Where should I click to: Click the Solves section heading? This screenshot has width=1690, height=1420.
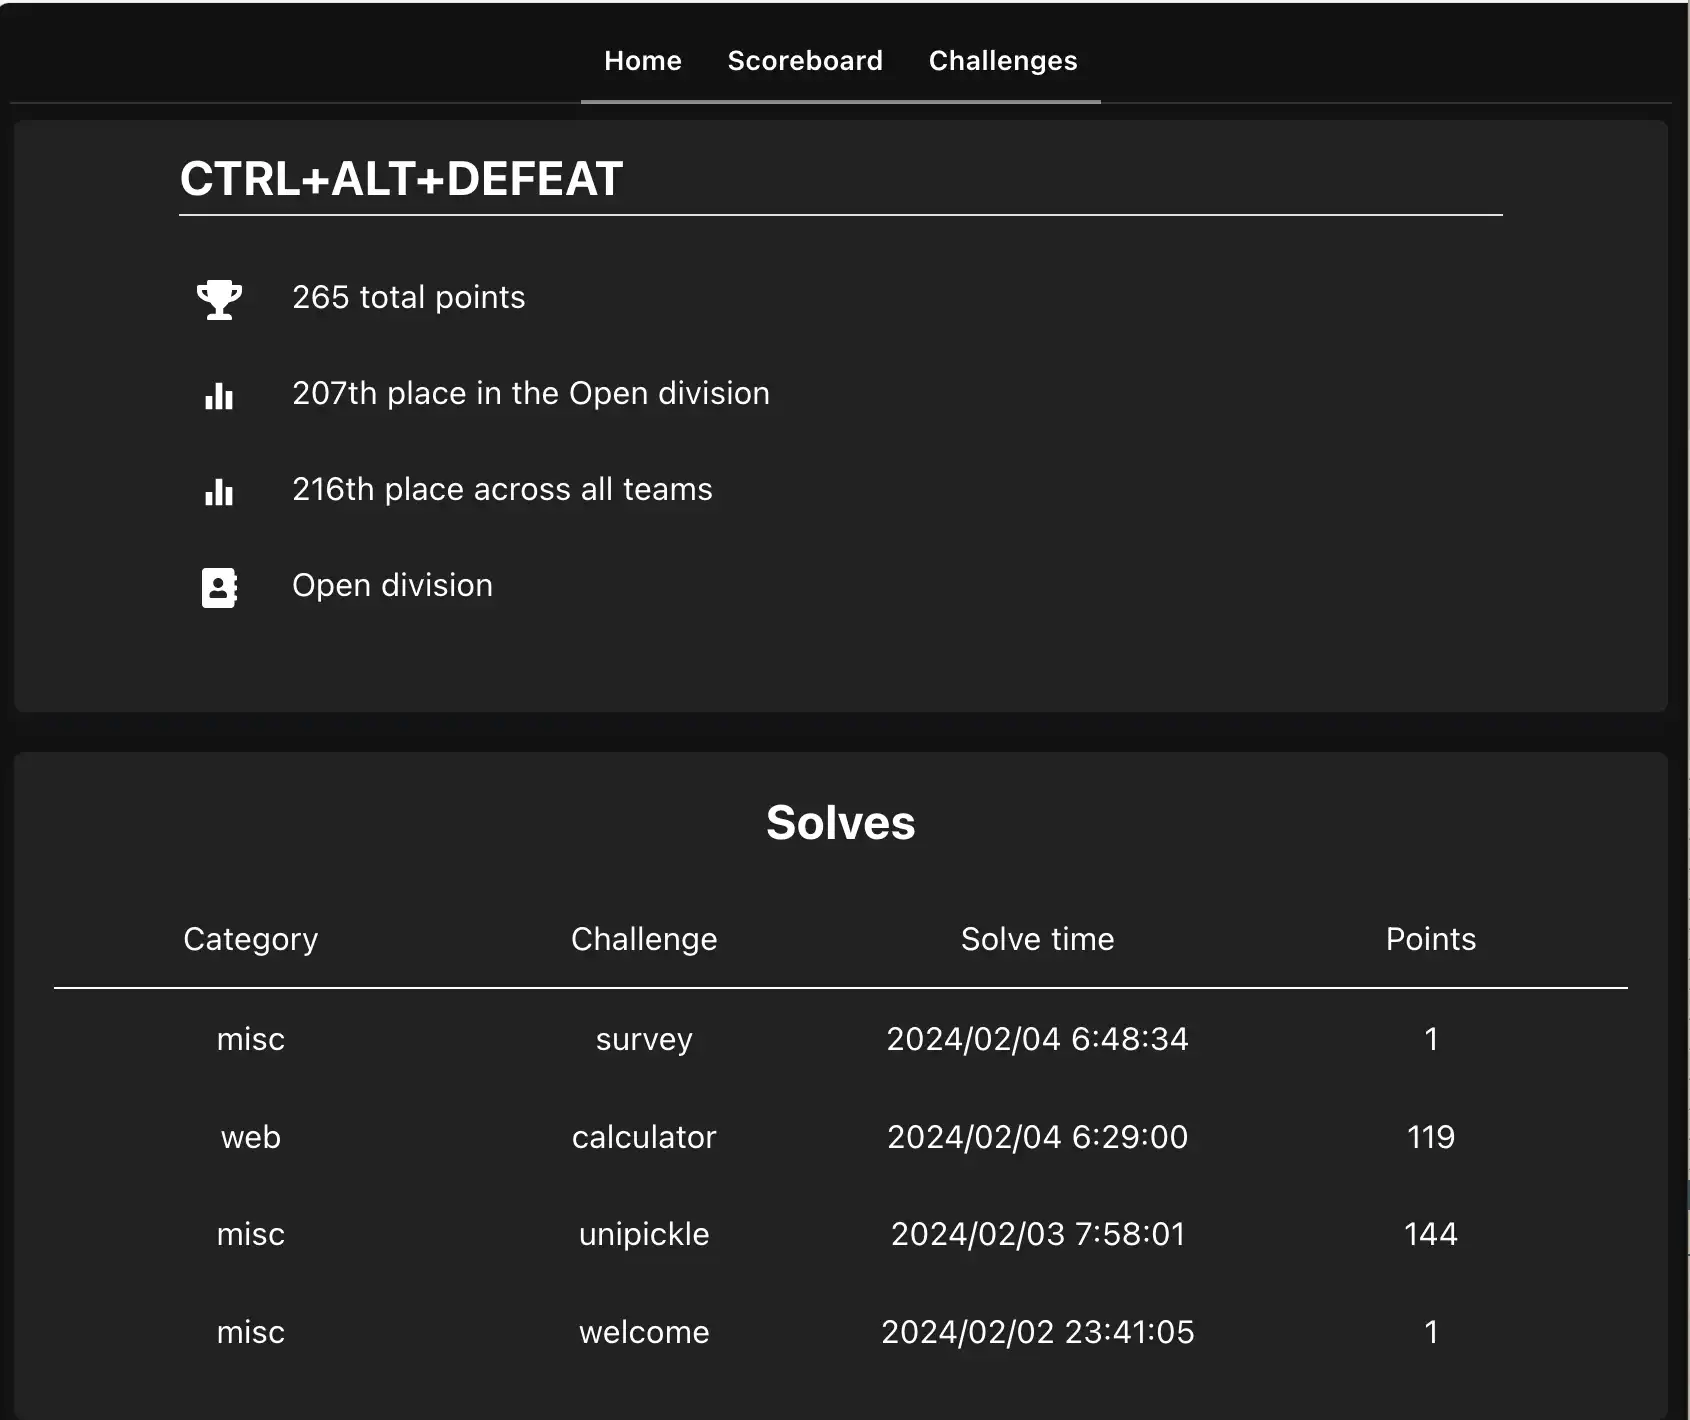pos(841,823)
